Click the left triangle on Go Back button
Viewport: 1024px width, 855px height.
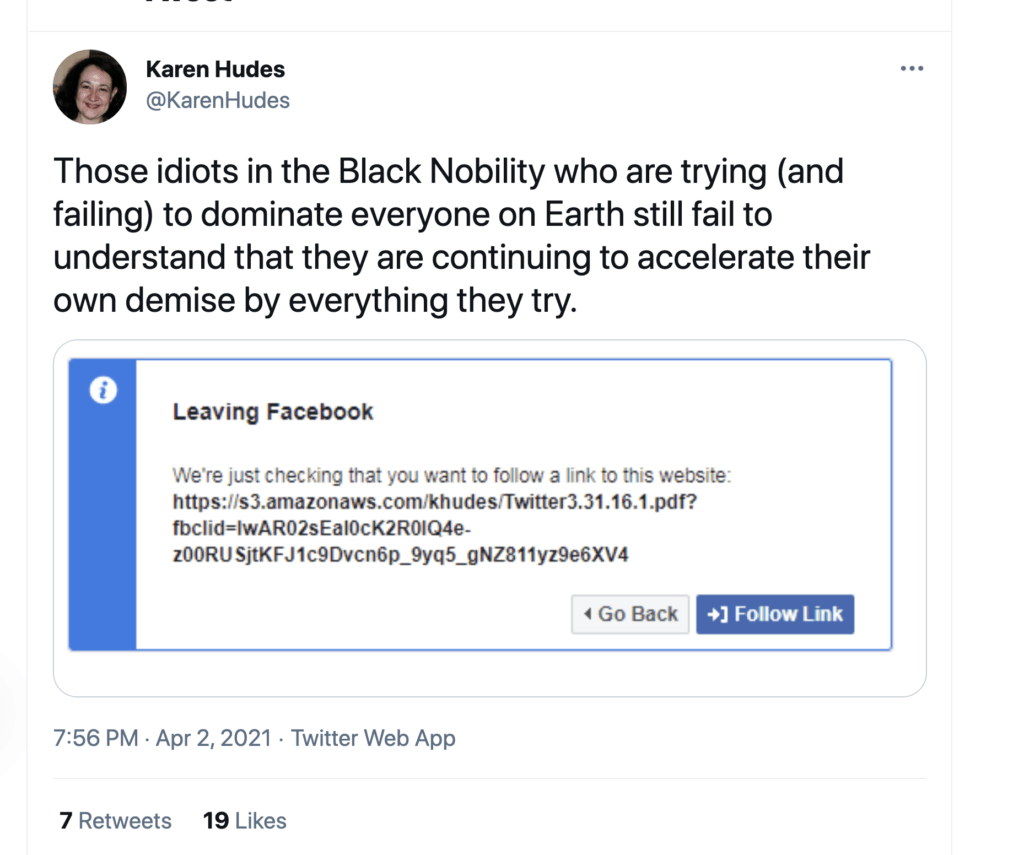tap(588, 614)
